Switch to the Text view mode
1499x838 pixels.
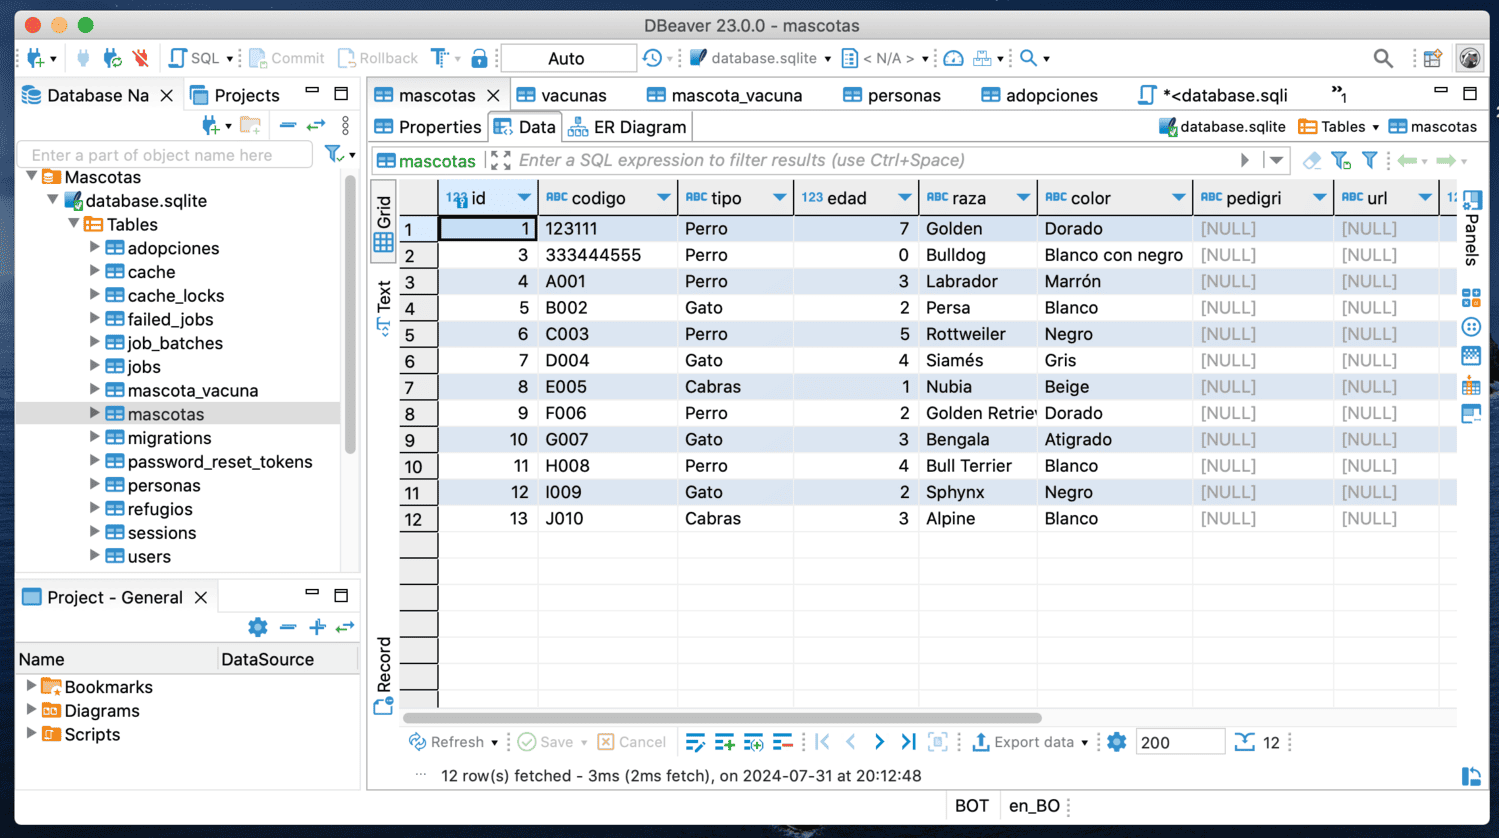[x=384, y=306]
